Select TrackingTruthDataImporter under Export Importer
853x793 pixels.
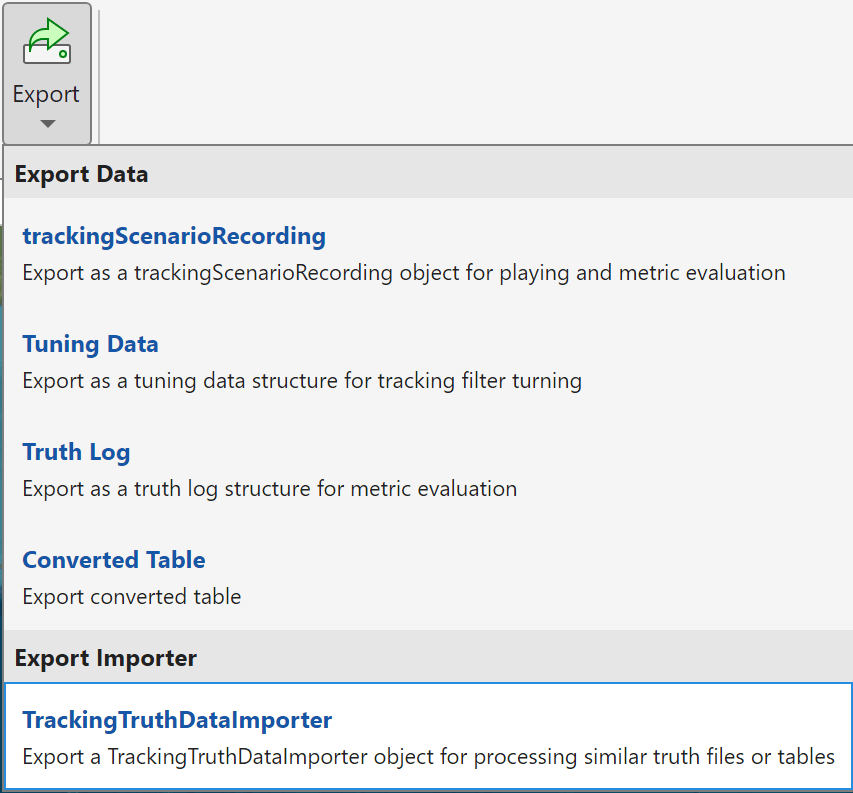177,720
